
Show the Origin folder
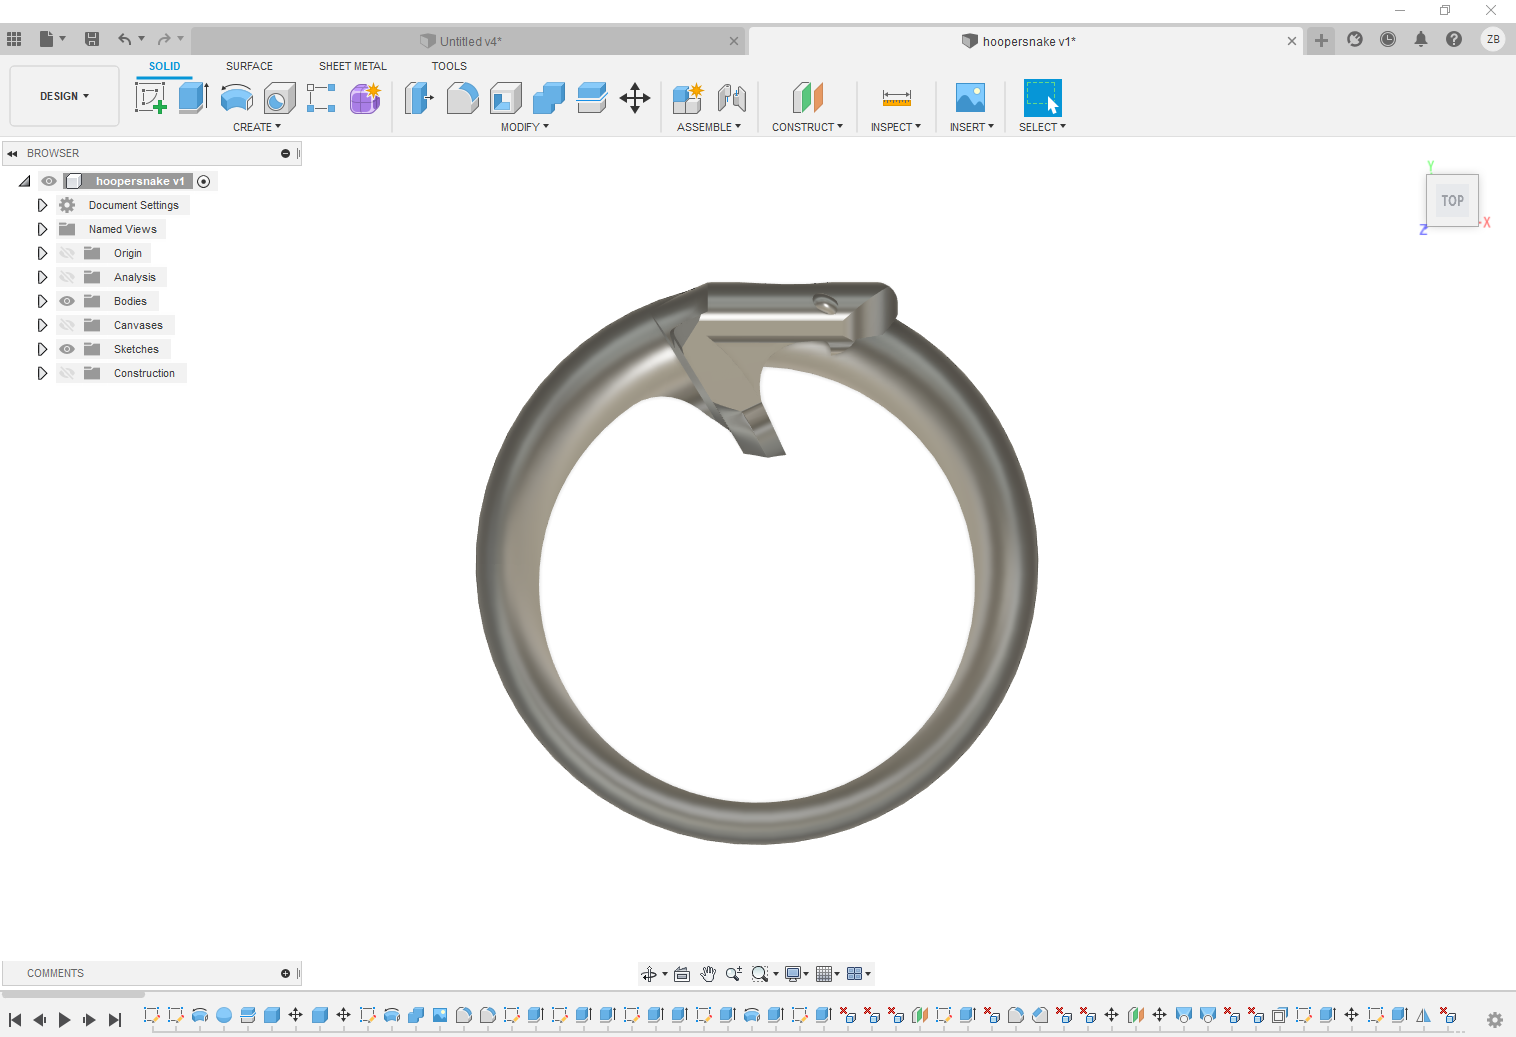[67, 253]
